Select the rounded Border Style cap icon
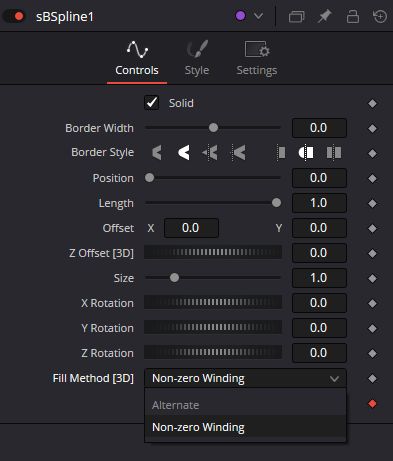393x461 pixels. pyautogui.click(x=306, y=153)
